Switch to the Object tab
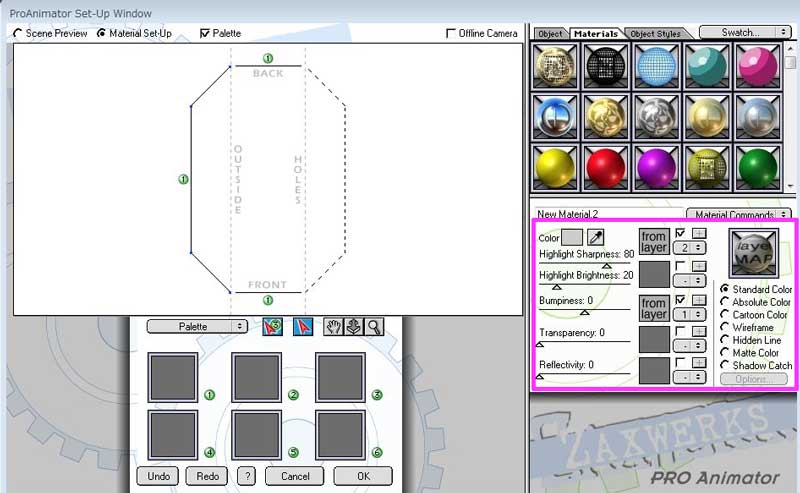Viewport: 800px width, 493px height. point(550,33)
